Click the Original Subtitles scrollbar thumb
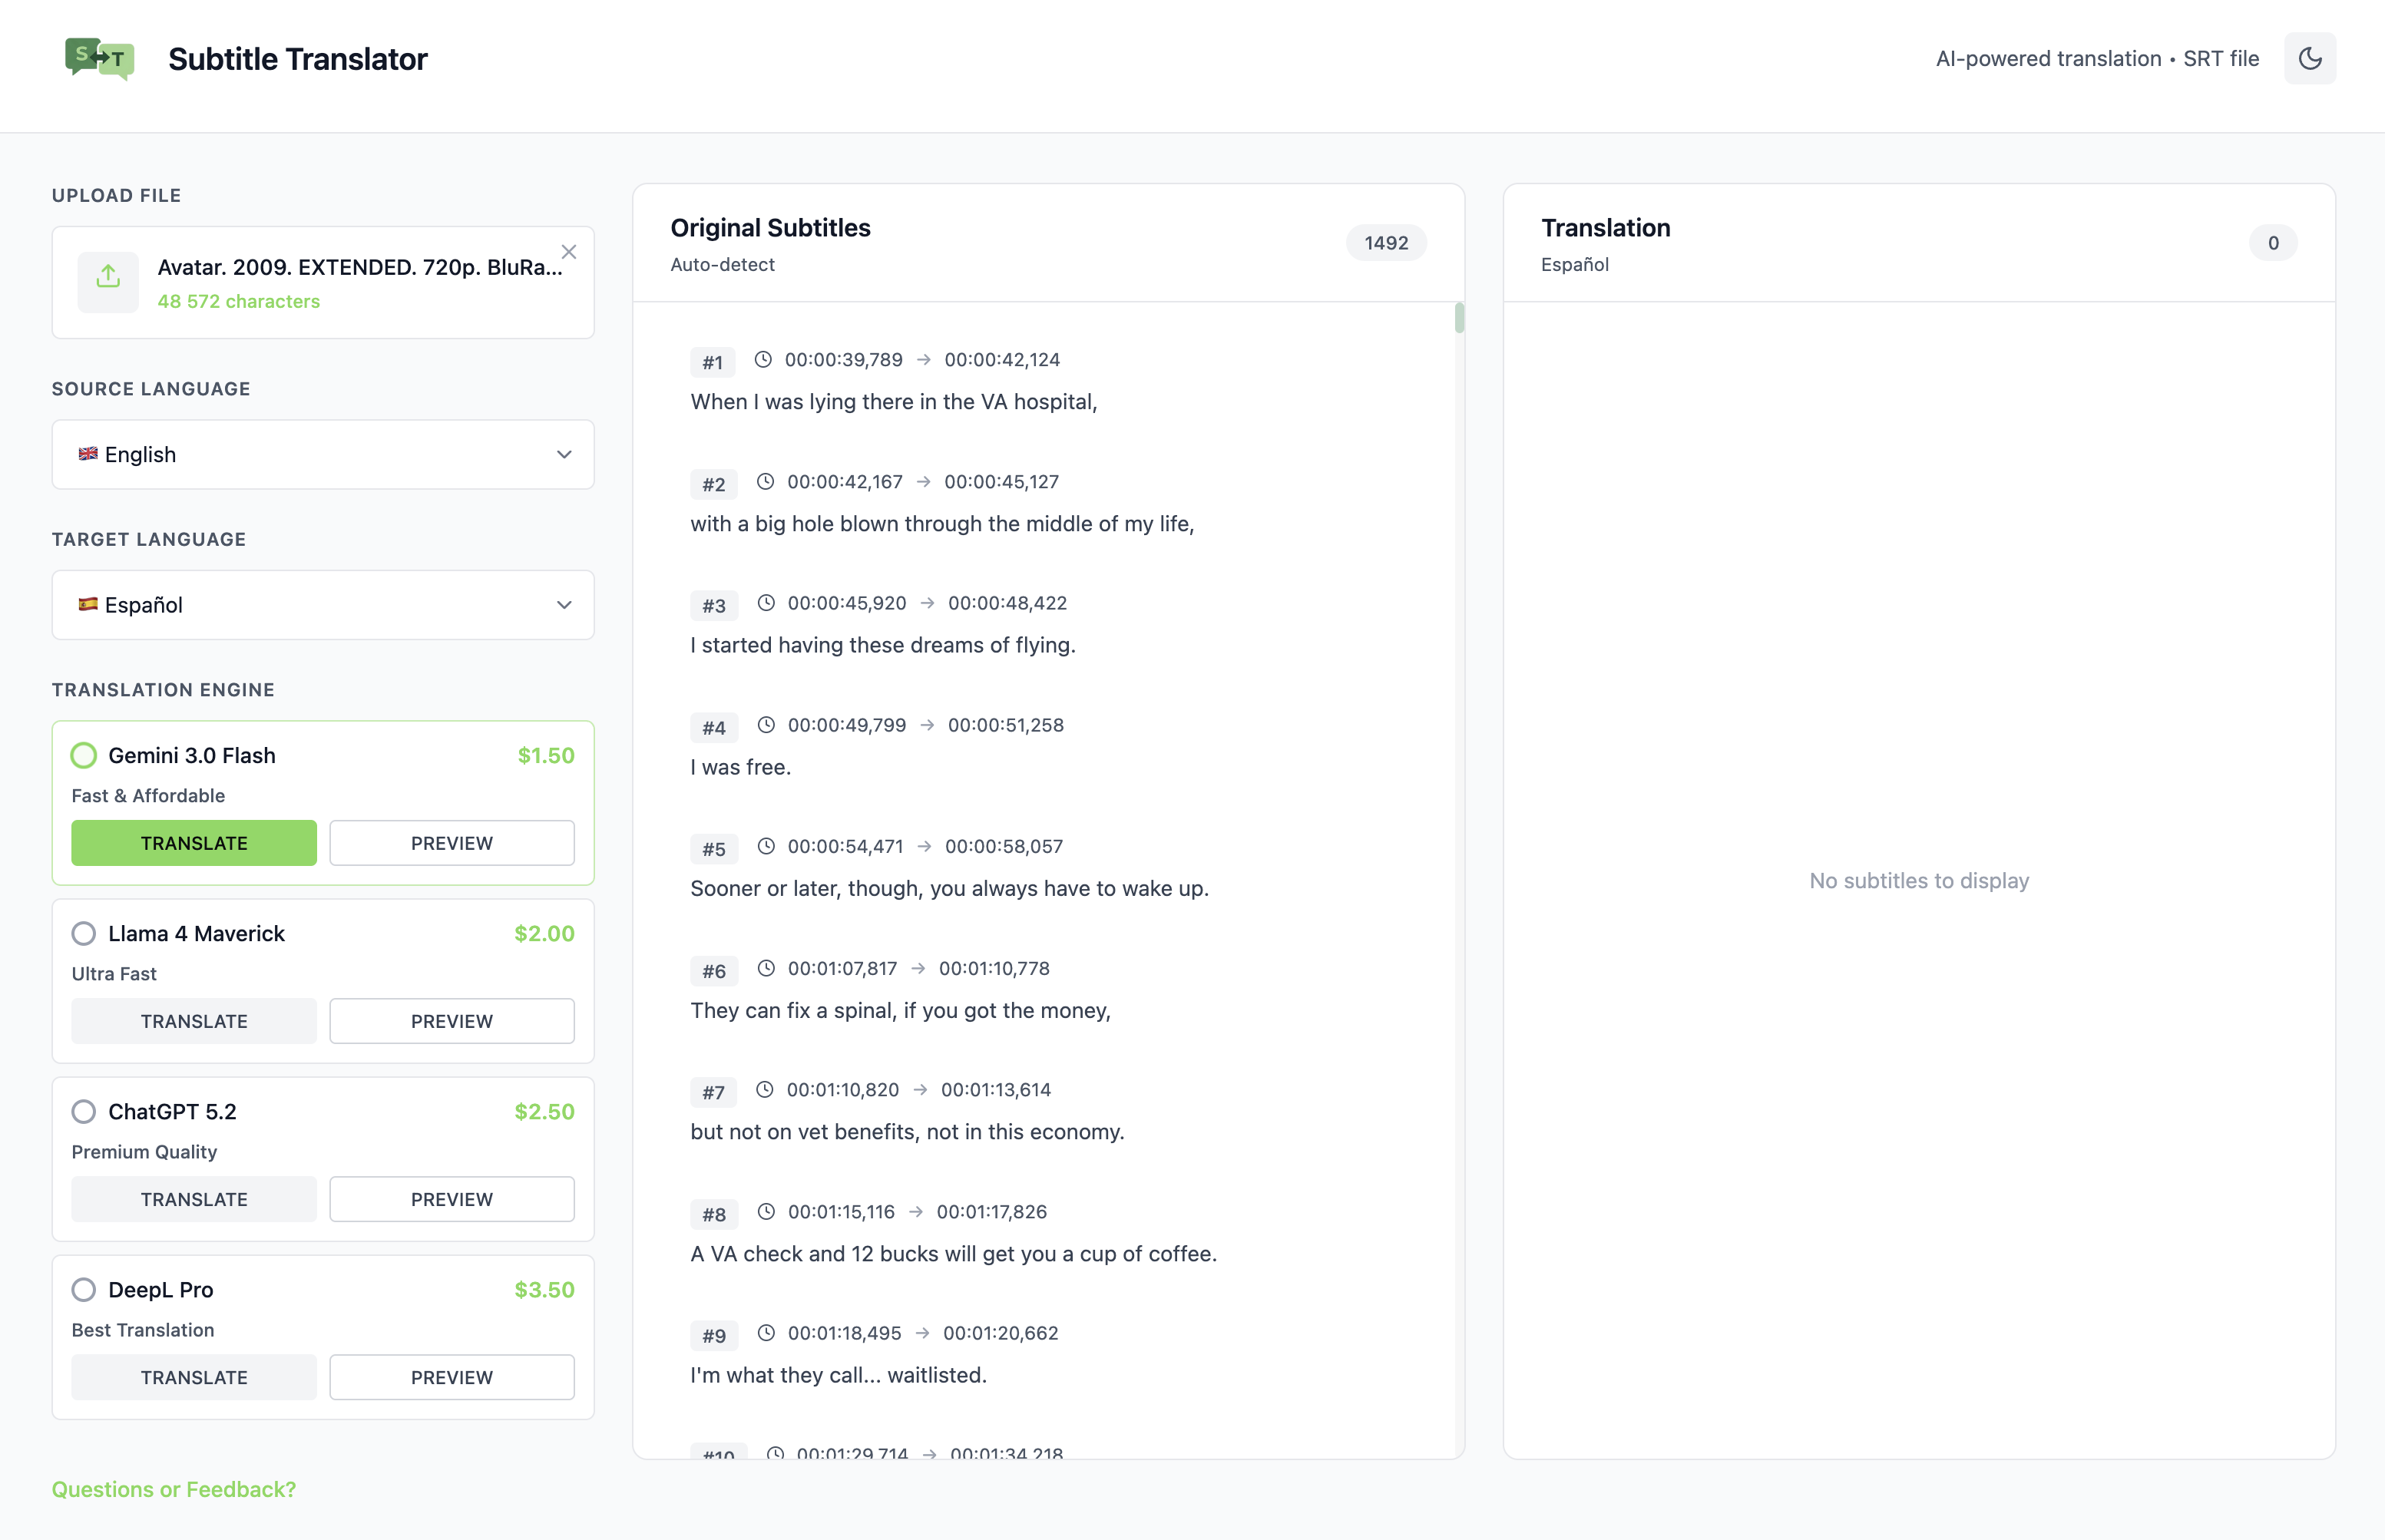 (1459, 318)
